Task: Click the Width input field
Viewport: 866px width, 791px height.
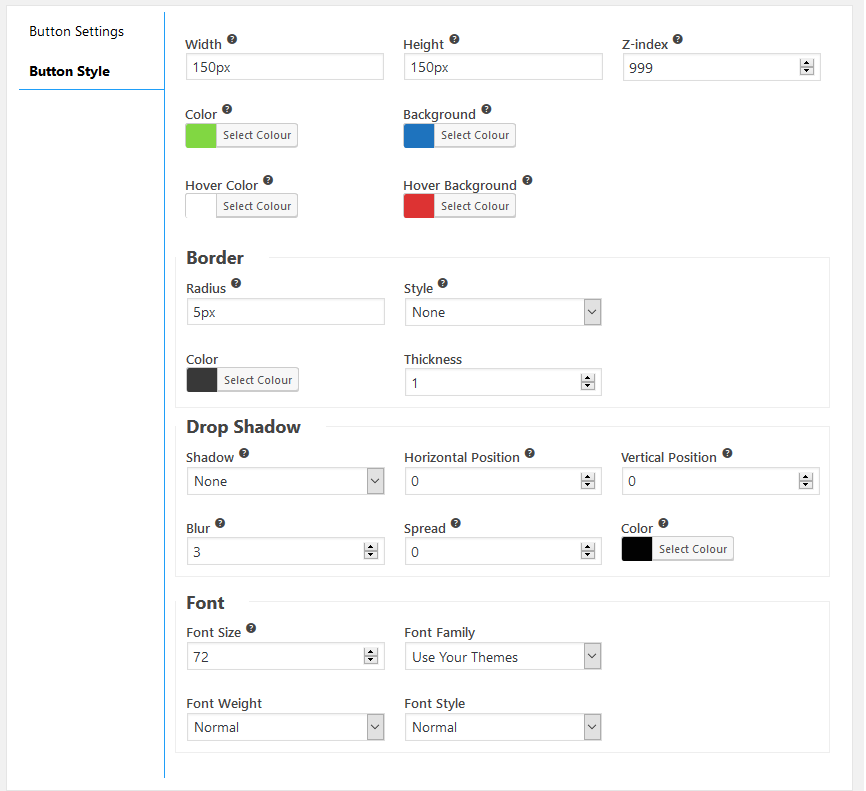Action: pyautogui.click(x=284, y=67)
